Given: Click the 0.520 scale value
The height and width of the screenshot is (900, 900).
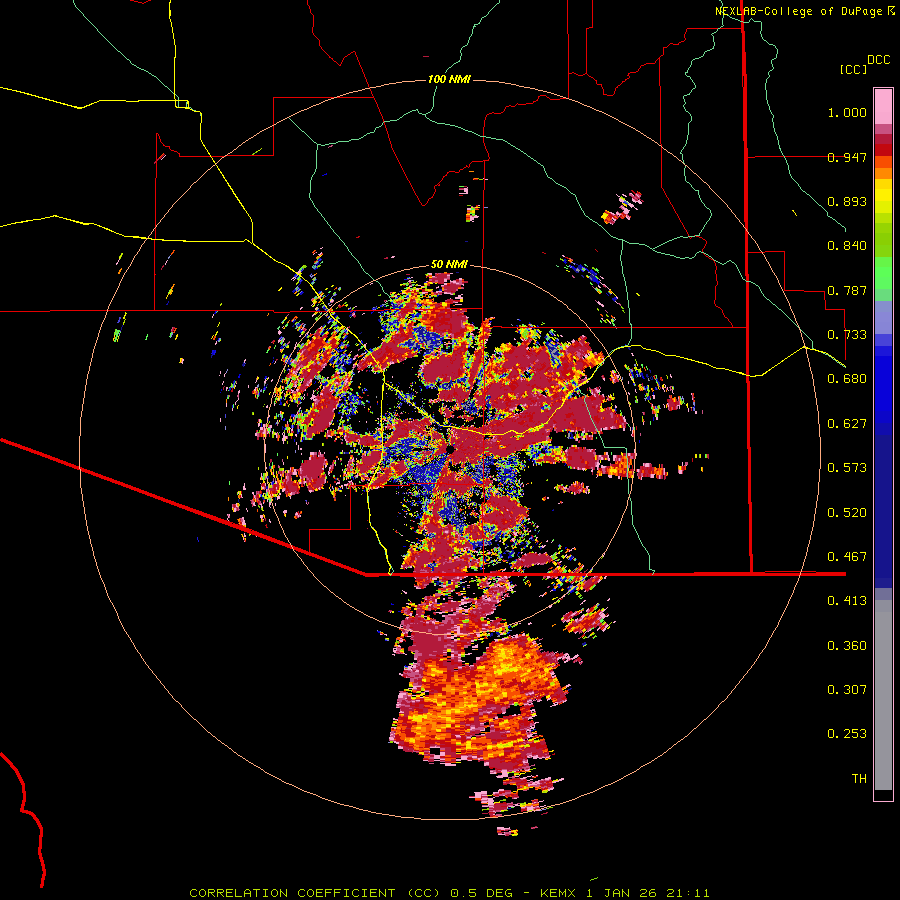Looking at the screenshot, I should [847, 513].
